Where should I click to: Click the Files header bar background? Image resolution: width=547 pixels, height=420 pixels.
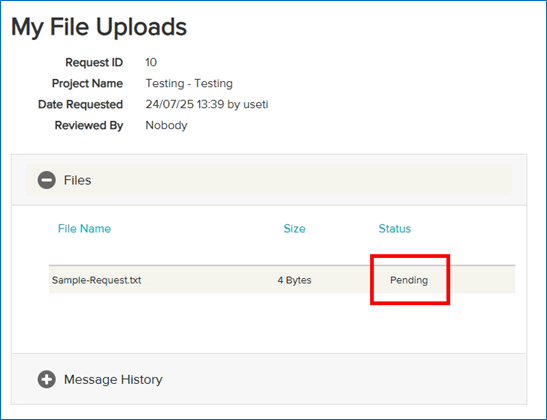(269, 180)
